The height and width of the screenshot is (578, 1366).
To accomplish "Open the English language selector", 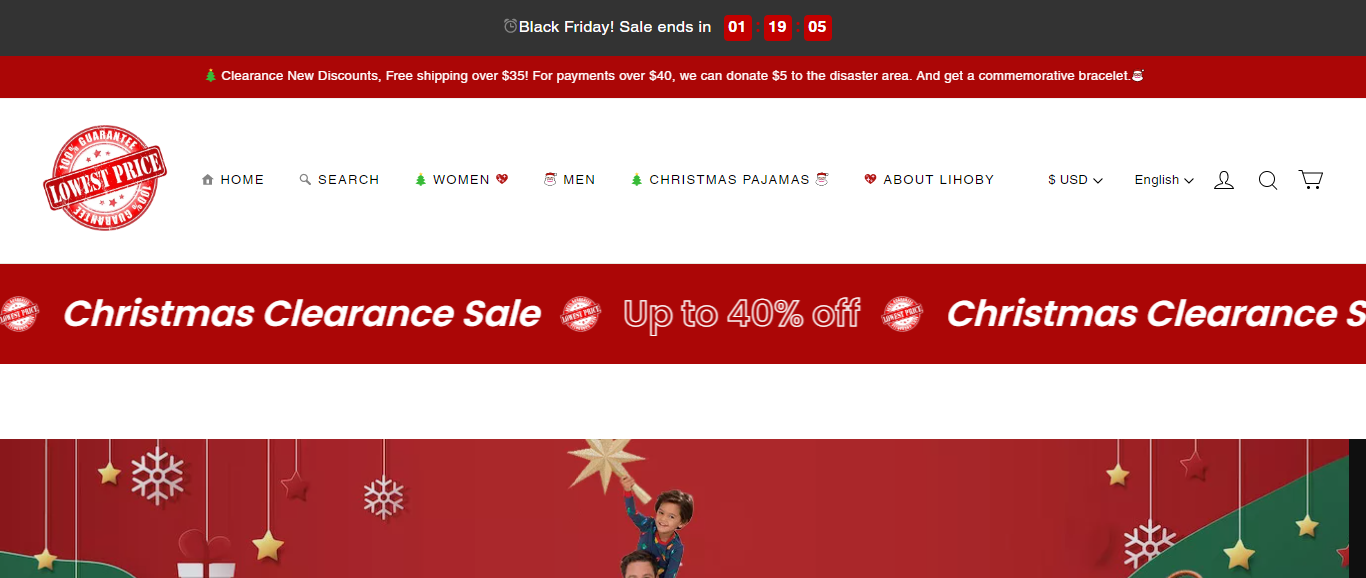I will pyautogui.click(x=1164, y=180).
